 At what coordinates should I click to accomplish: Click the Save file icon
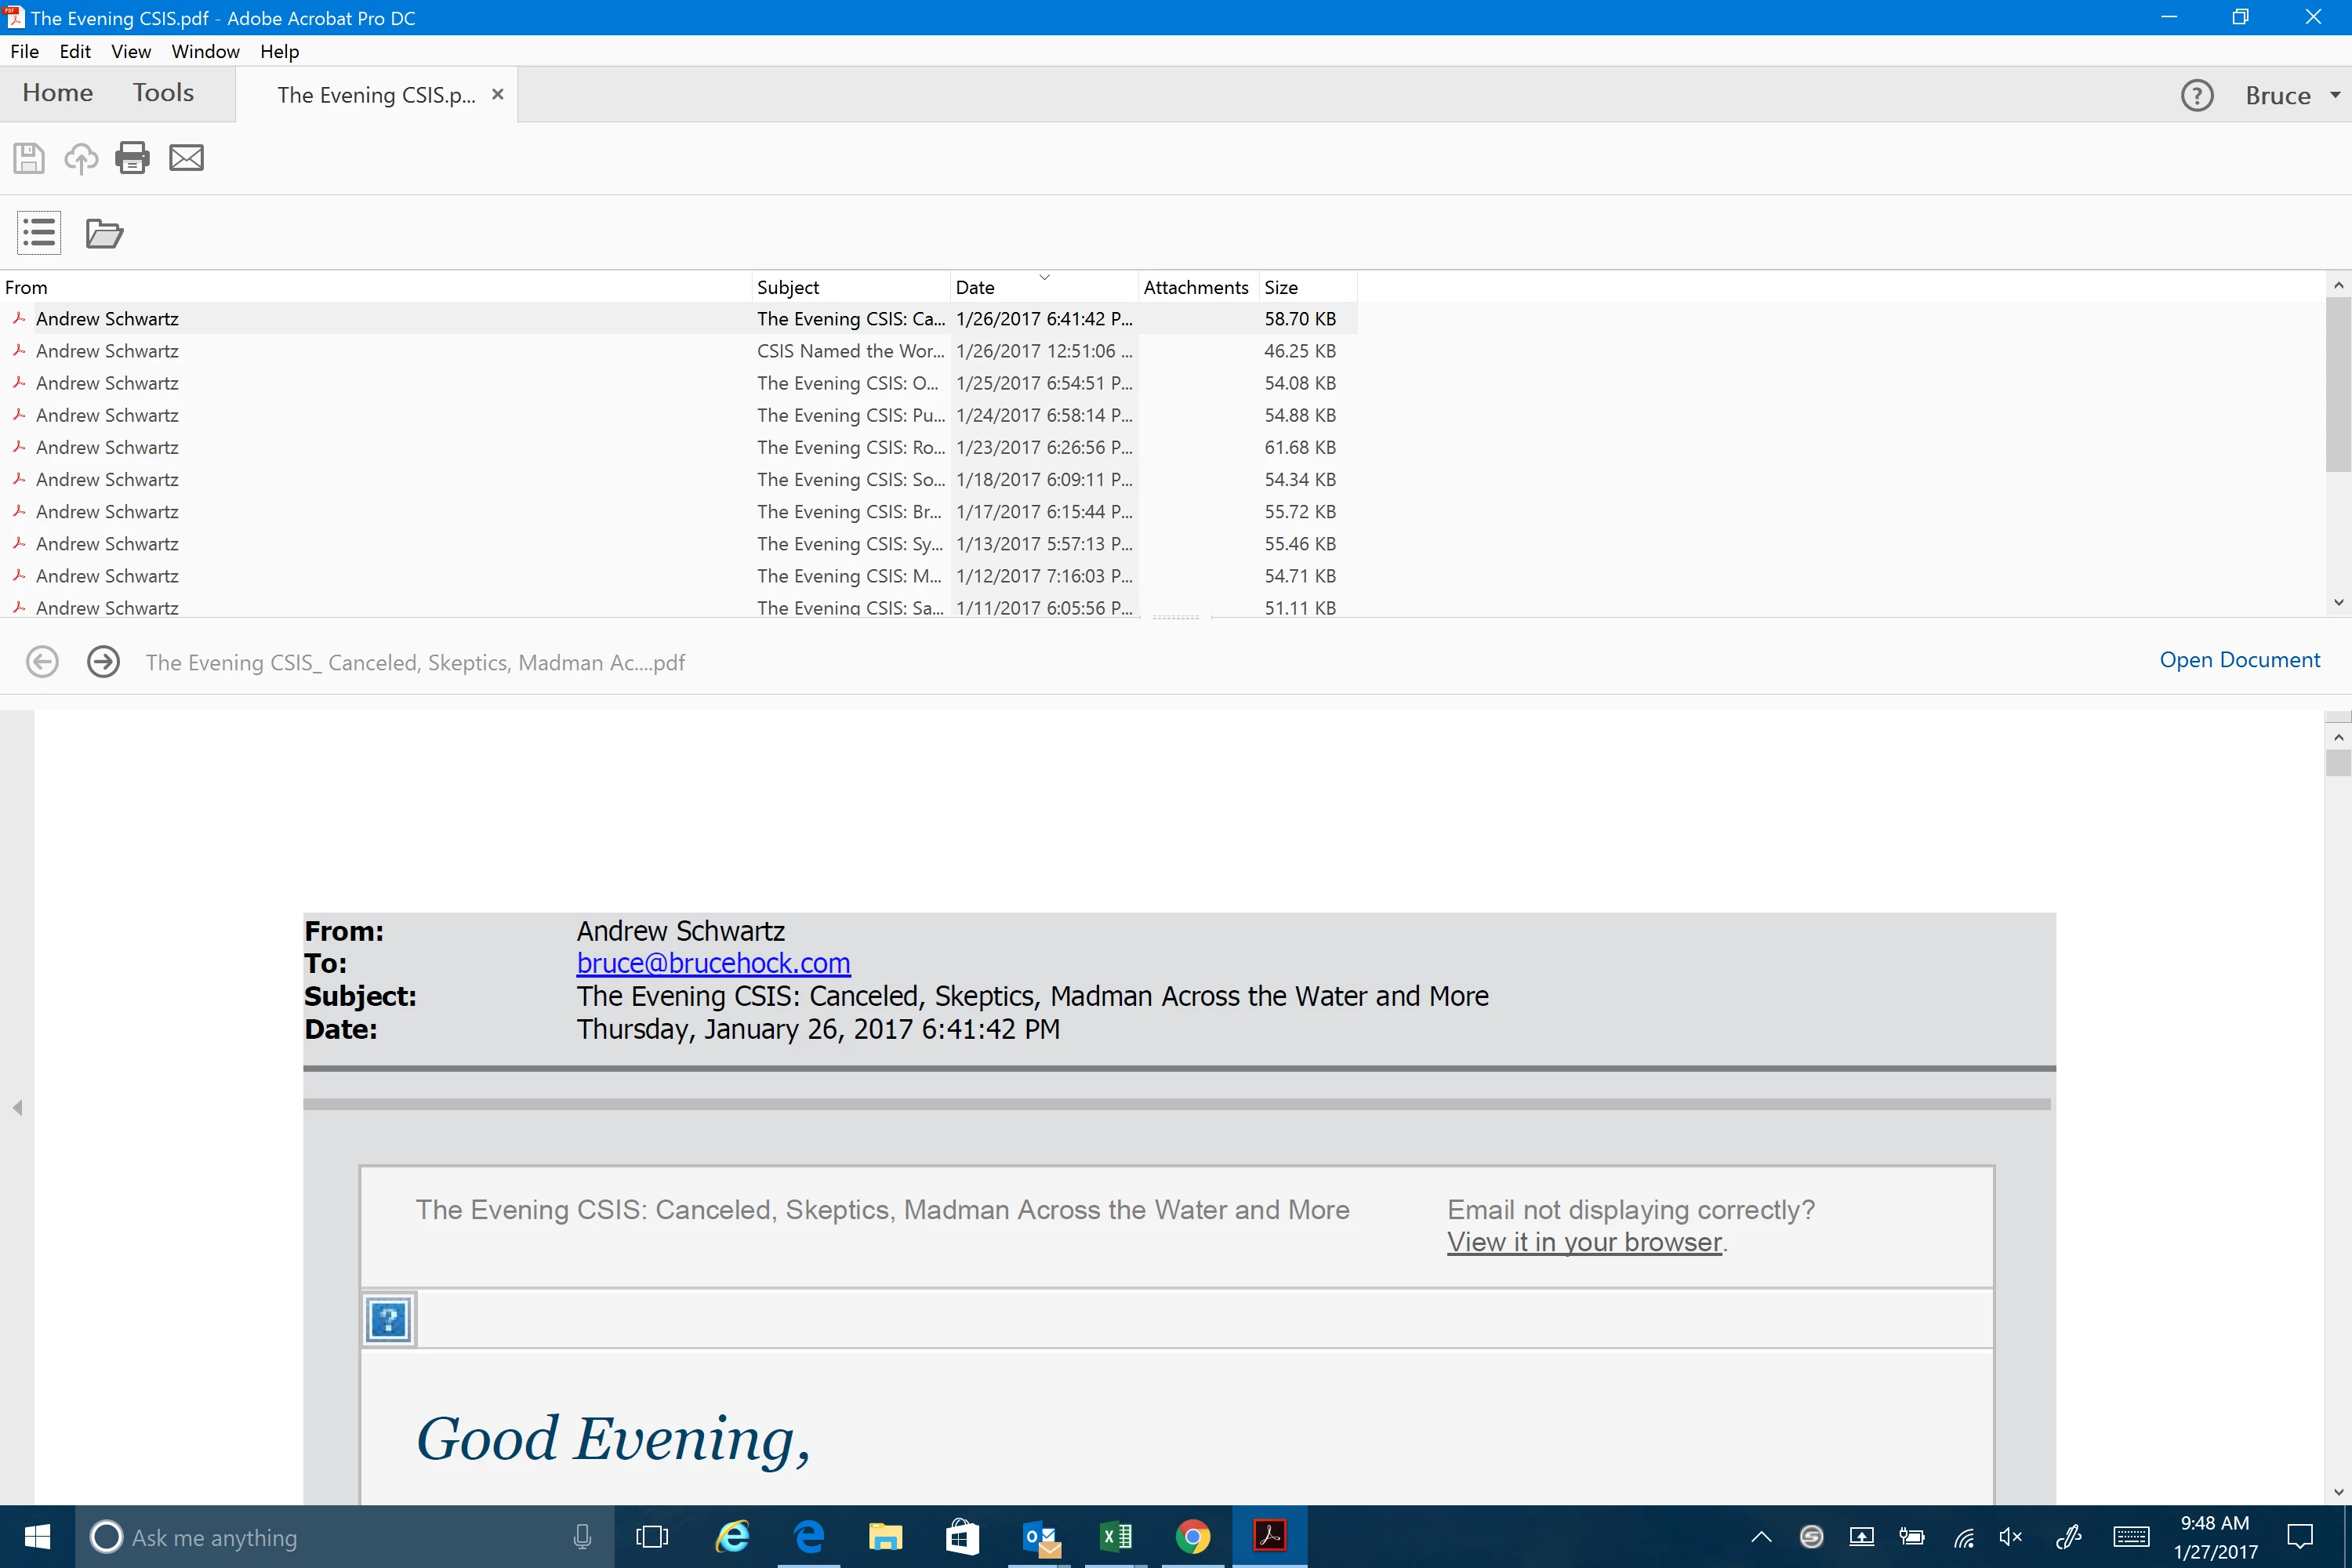point(28,158)
